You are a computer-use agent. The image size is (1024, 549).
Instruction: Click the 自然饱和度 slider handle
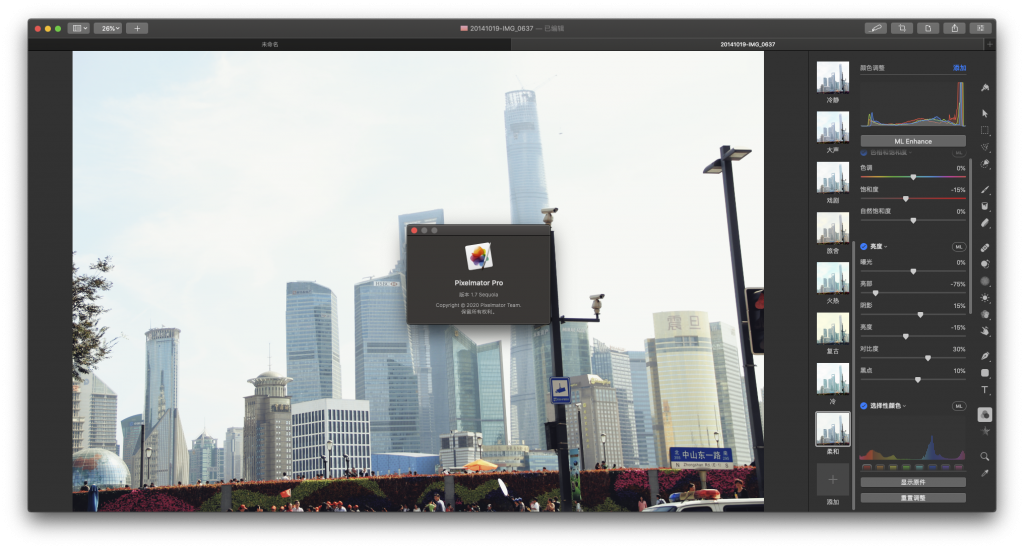(913, 221)
